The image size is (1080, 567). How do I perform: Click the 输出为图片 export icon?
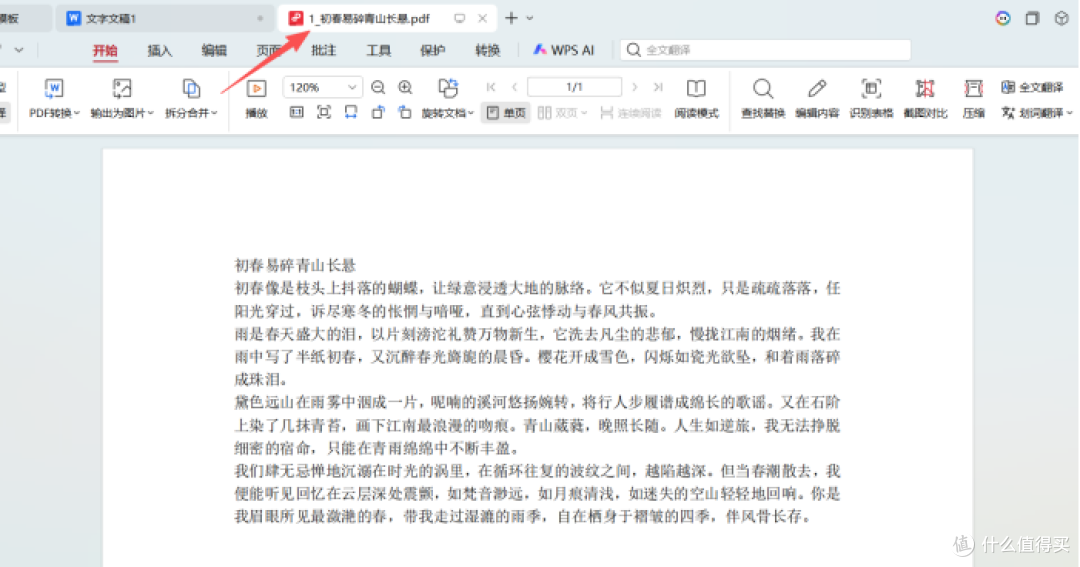click(122, 89)
